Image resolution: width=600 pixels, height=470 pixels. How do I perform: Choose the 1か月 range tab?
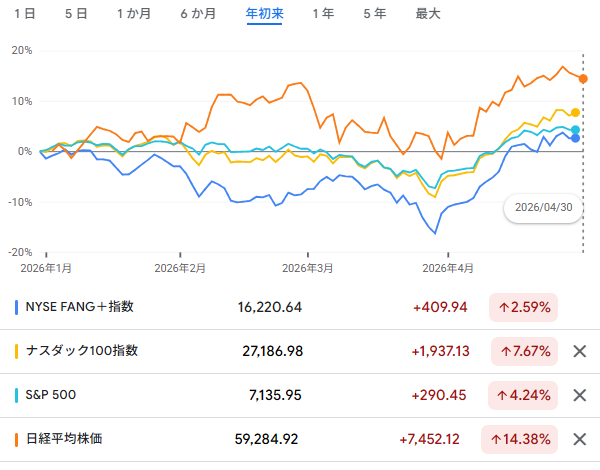(x=134, y=14)
